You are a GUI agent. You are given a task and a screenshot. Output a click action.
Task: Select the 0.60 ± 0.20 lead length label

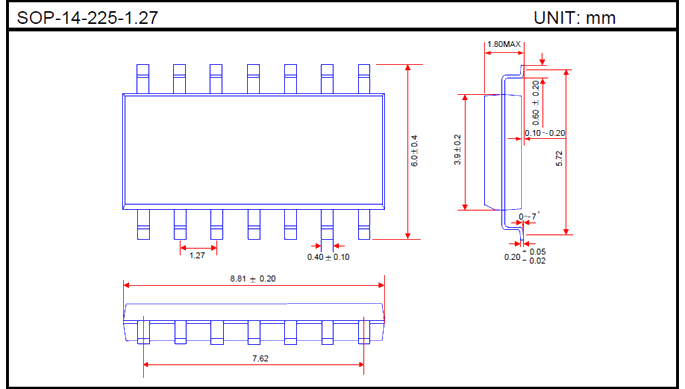(536, 103)
